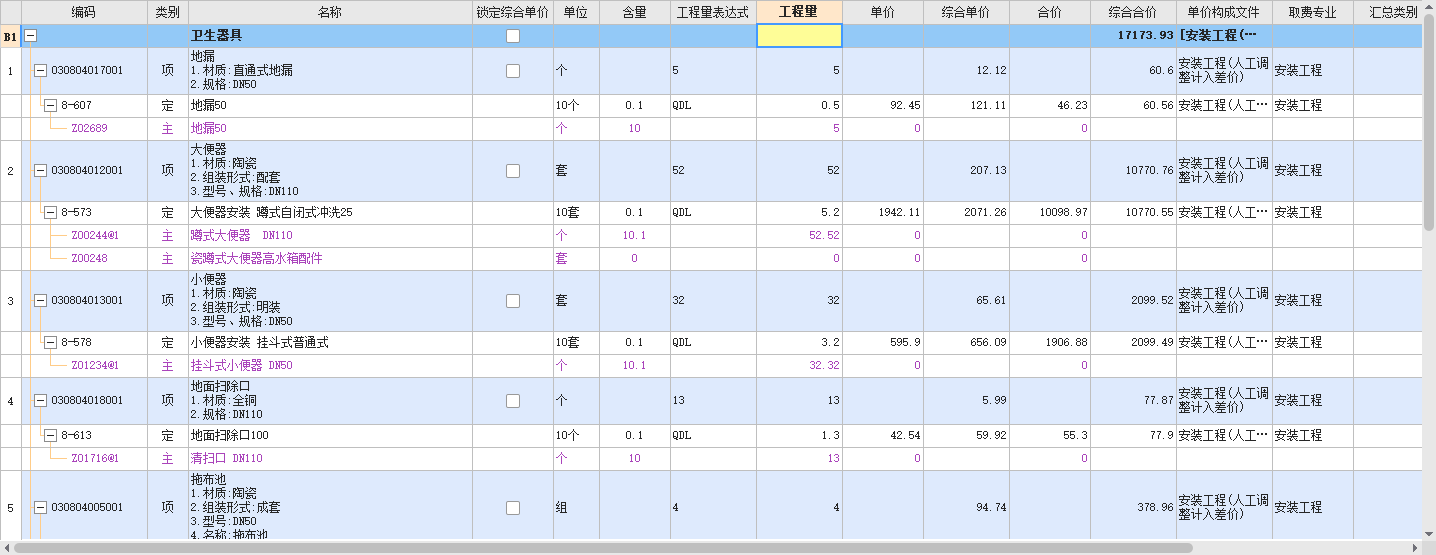Collapse item 030804013001 row
Screen dimensions: 1436x555
click(x=40, y=300)
